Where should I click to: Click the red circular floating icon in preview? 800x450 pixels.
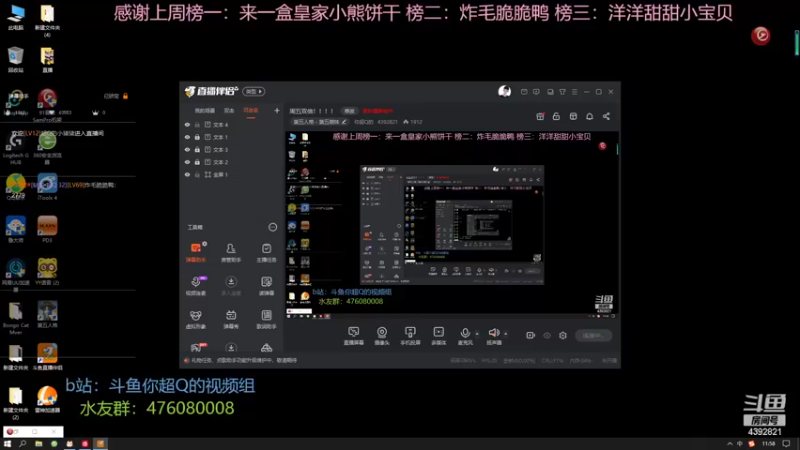602,146
